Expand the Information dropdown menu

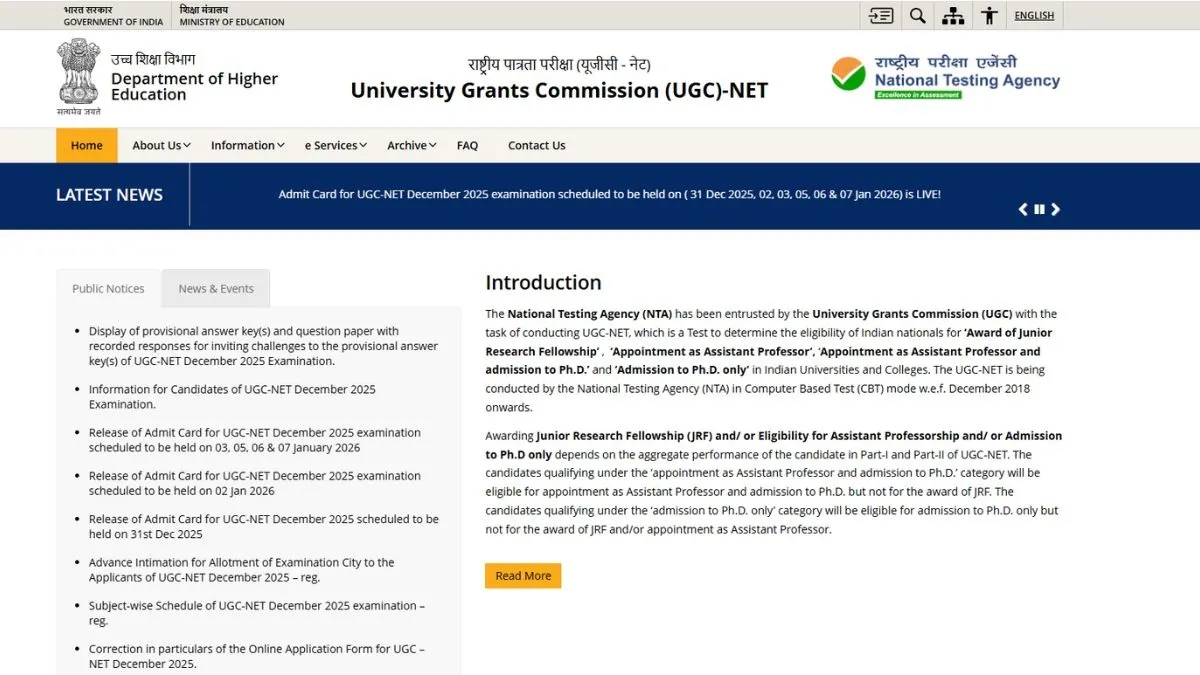[x=247, y=145]
